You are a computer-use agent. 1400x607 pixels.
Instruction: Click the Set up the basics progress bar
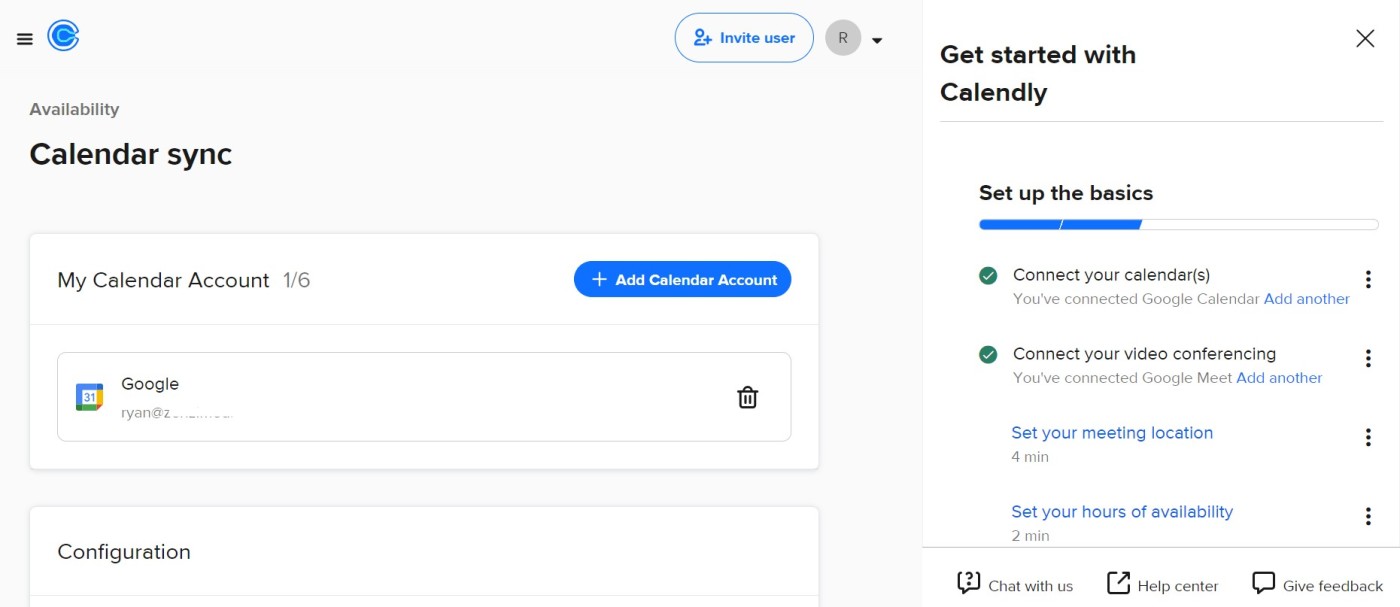click(x=1179, y=225)
